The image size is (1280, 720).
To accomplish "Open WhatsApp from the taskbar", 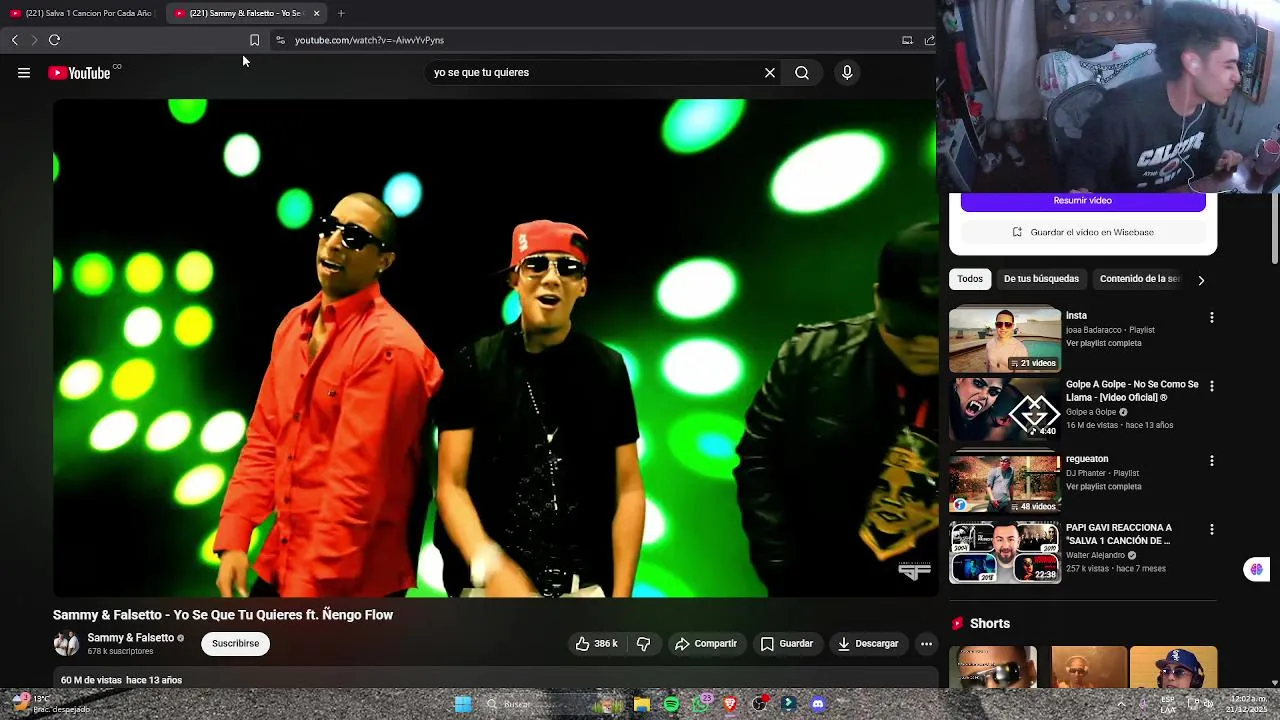I will click(700, 704).
